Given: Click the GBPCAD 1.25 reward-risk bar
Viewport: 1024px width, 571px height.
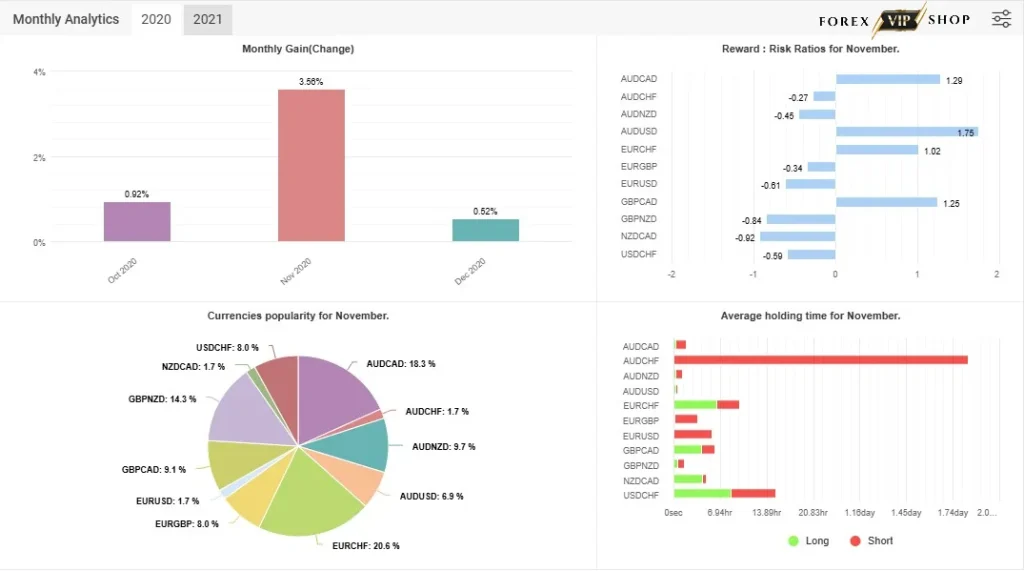Looking at the screenshot, I should click(886, 203).
